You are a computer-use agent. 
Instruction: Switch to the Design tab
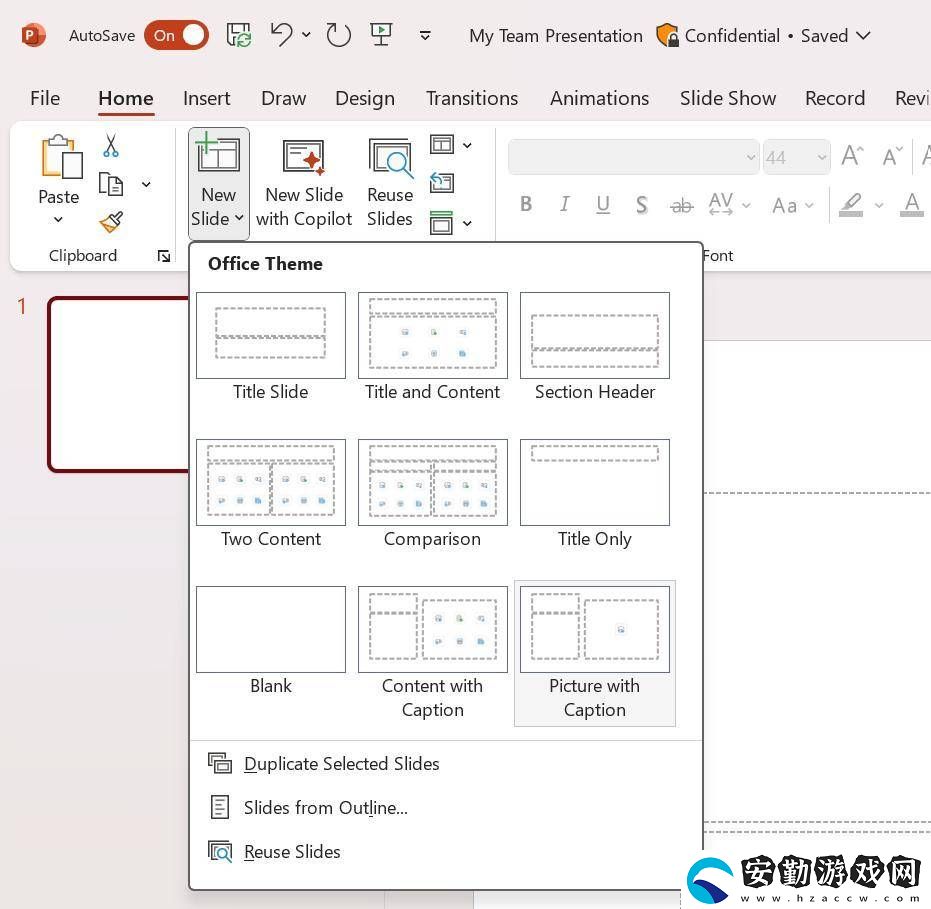(x=365, y=98)
